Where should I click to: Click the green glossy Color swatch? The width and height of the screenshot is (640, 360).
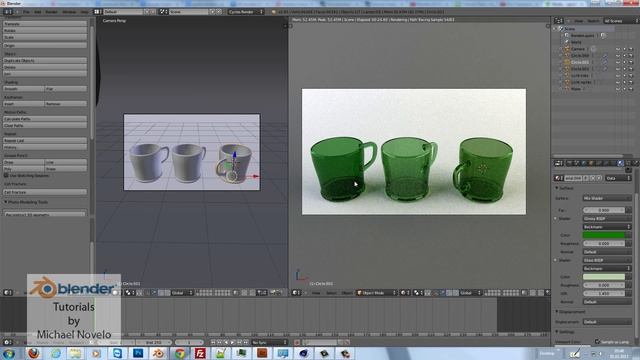click(x=604, y=235)
